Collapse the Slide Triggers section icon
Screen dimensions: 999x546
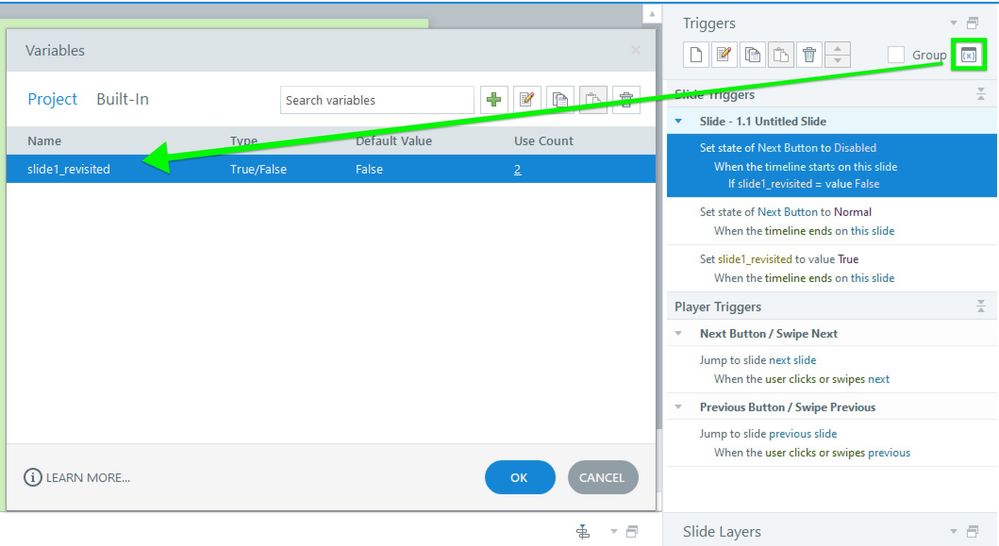click(x=981, y=94)
